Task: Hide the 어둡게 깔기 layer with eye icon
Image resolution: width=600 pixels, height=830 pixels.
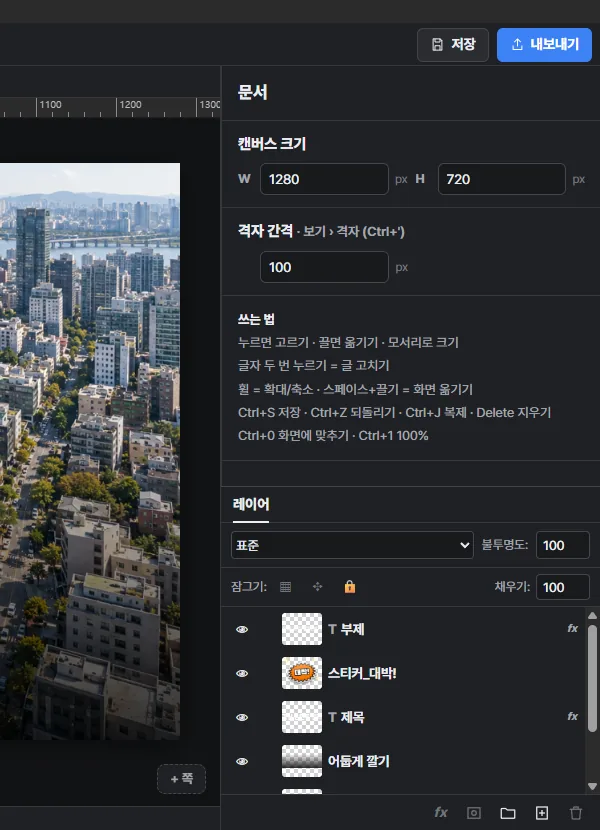Action: tap(242, 761)
